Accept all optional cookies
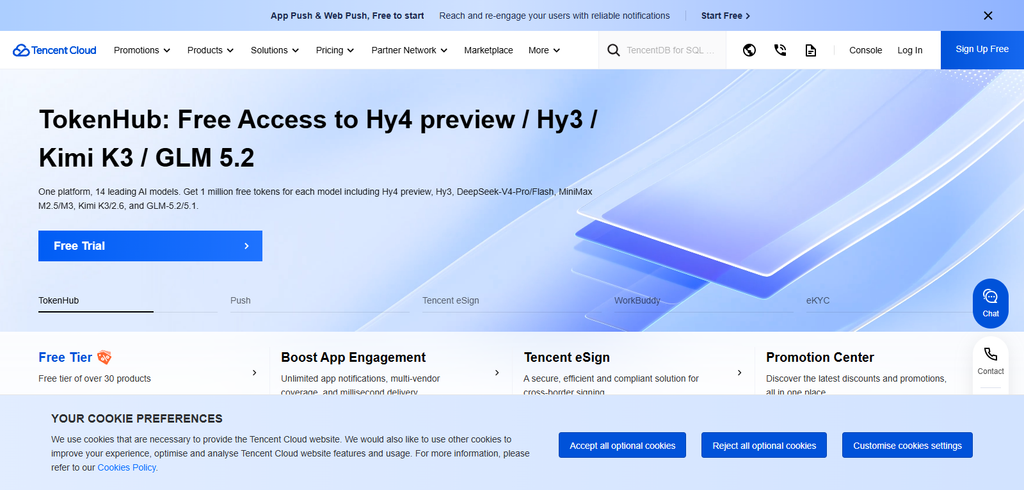Viewport: 1024px width, 490px height. pos(622,445)
